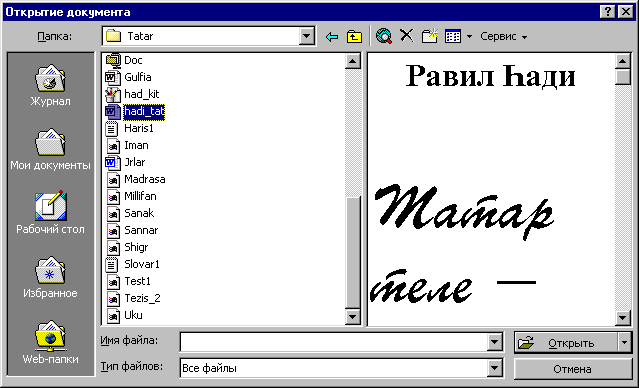Click the file icon beside Sanak
The image size is (639, 388).
(x=113, y=214)
